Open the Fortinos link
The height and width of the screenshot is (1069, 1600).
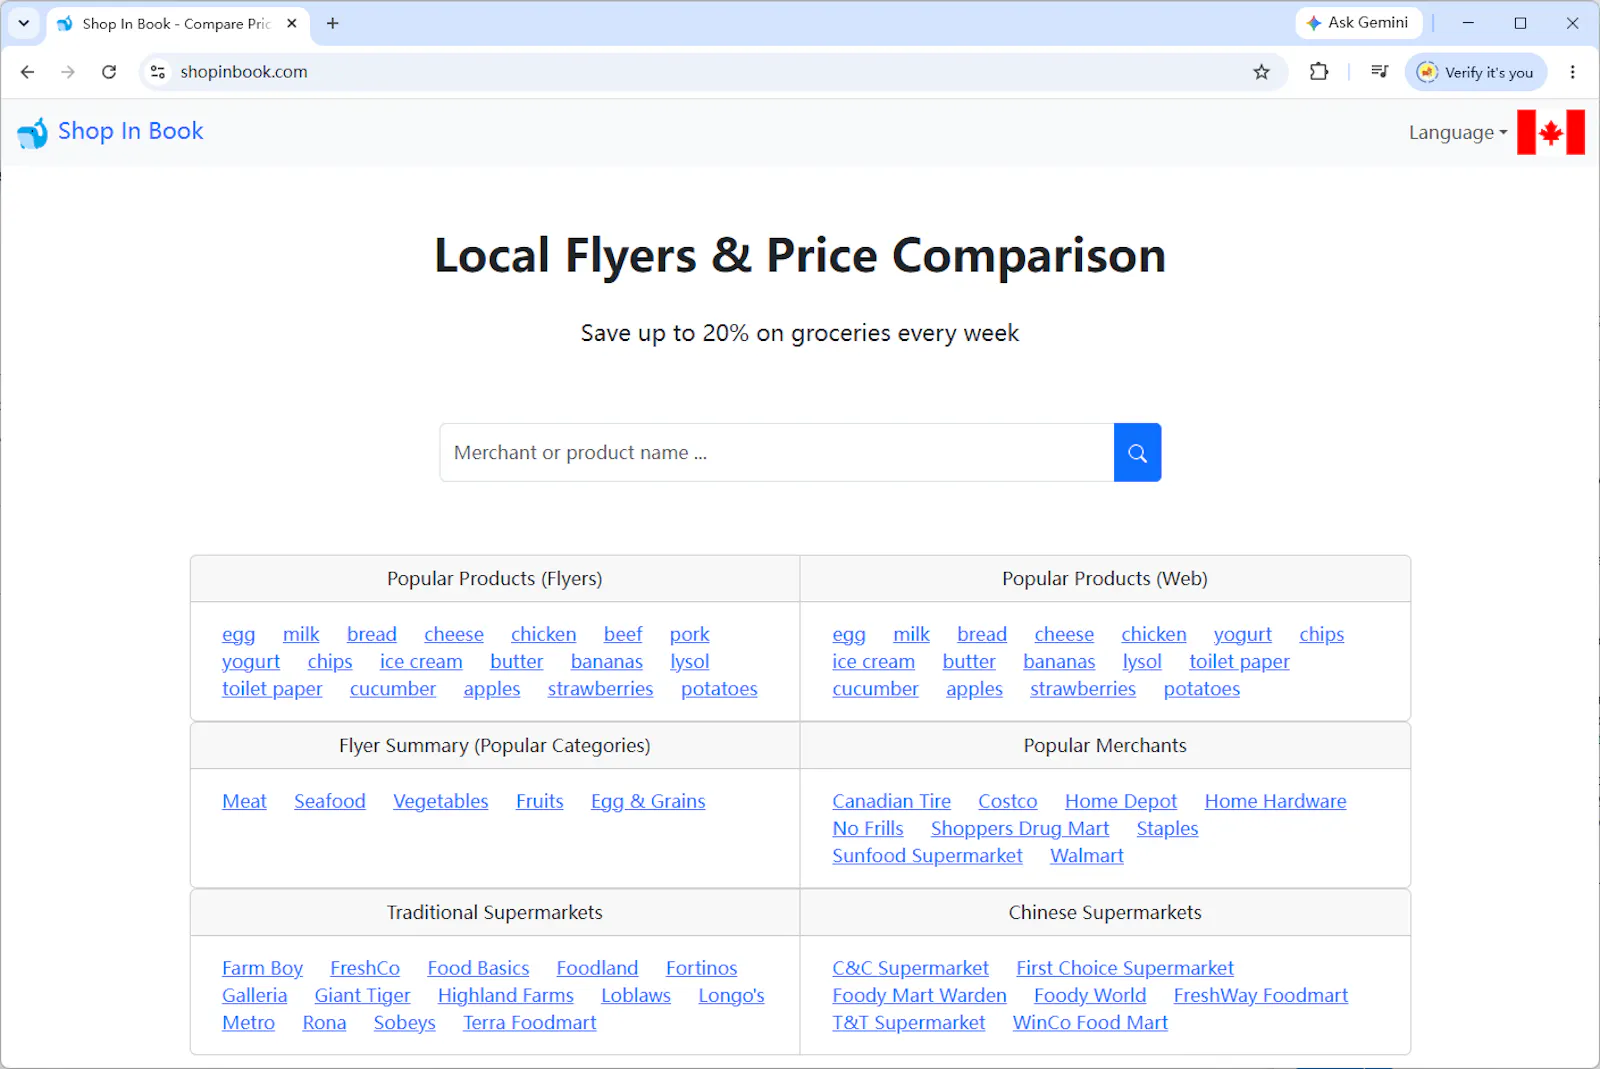click(701, 968)
